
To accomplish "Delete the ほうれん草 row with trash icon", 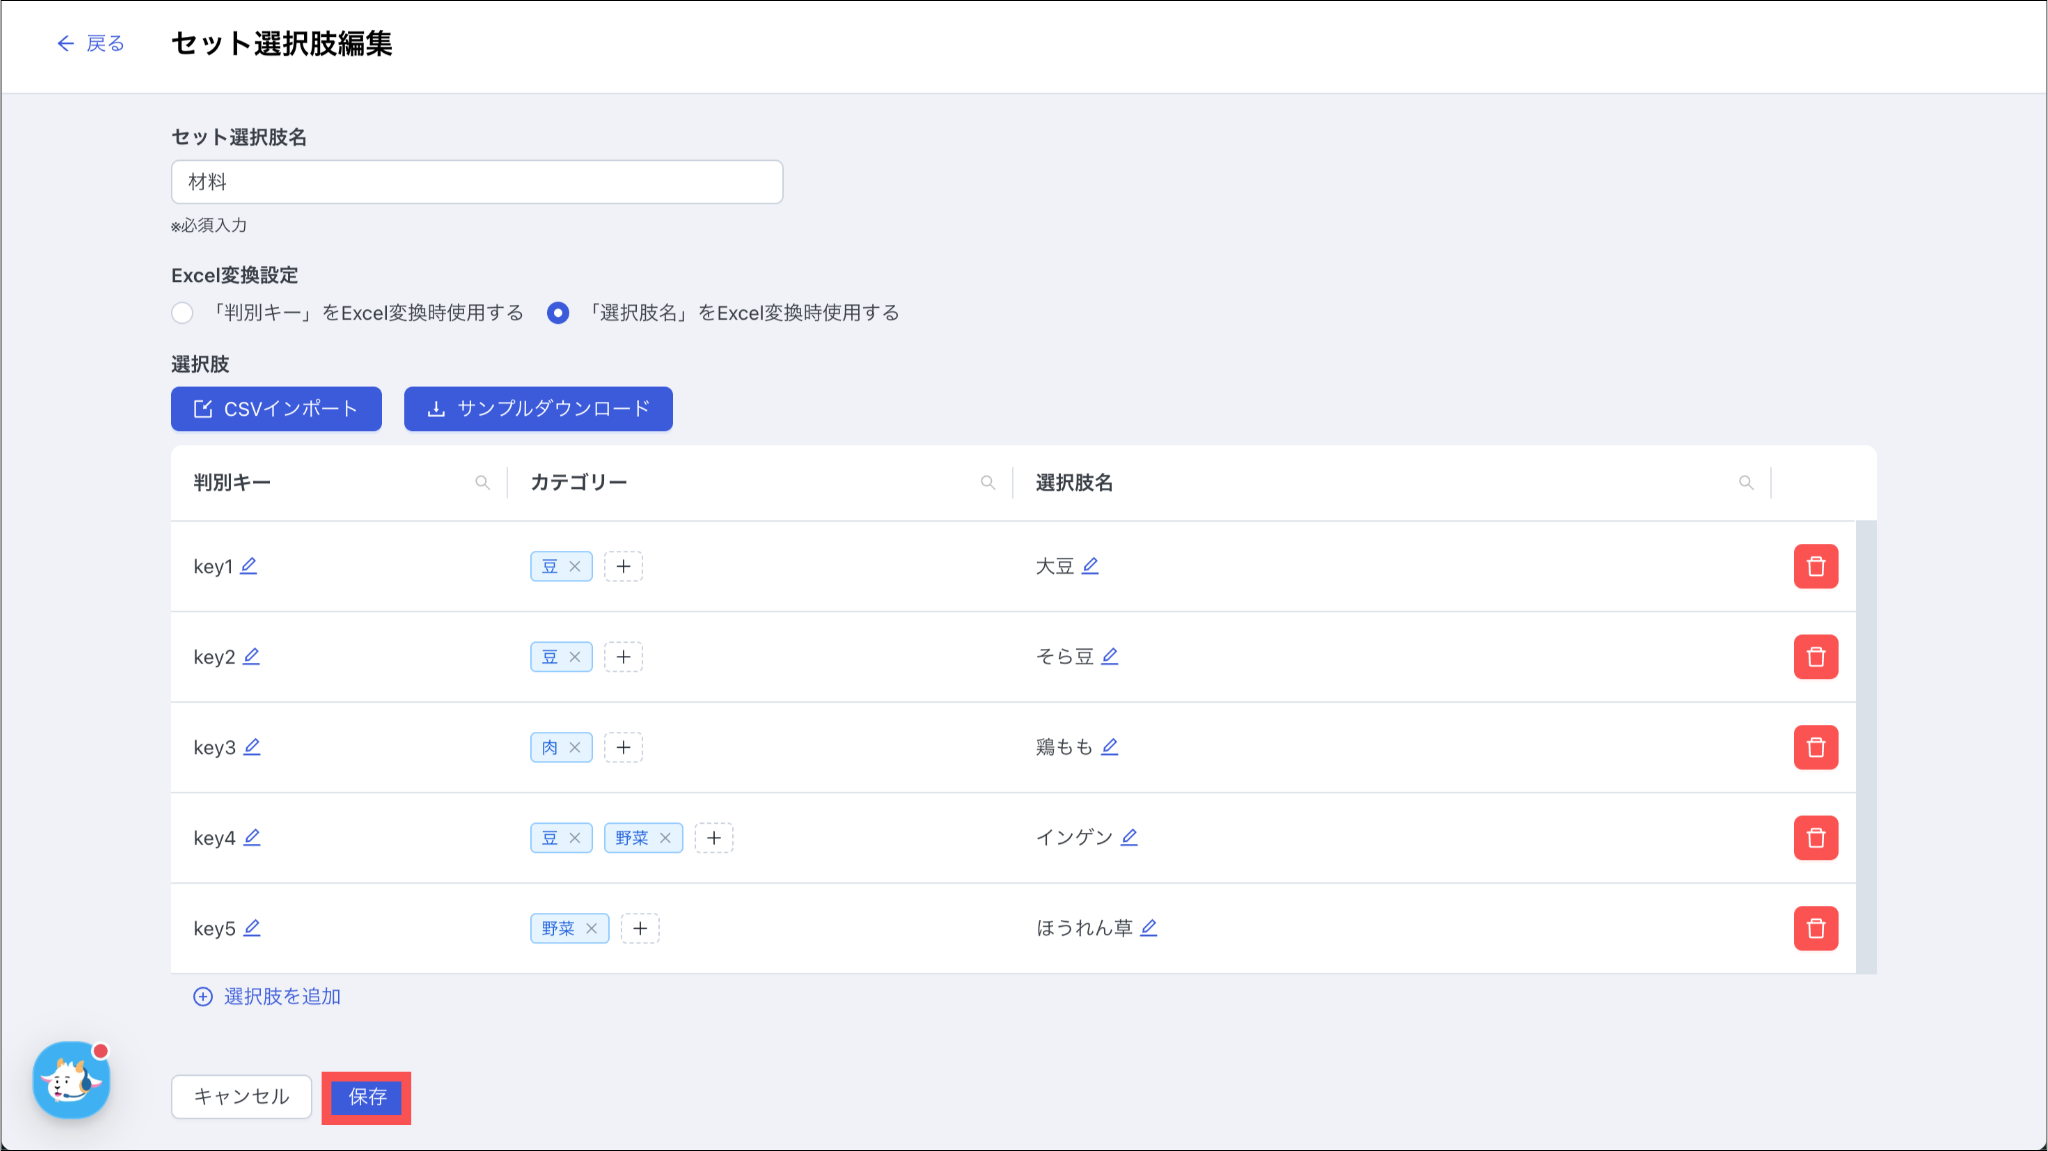I will coord(1815,929).
